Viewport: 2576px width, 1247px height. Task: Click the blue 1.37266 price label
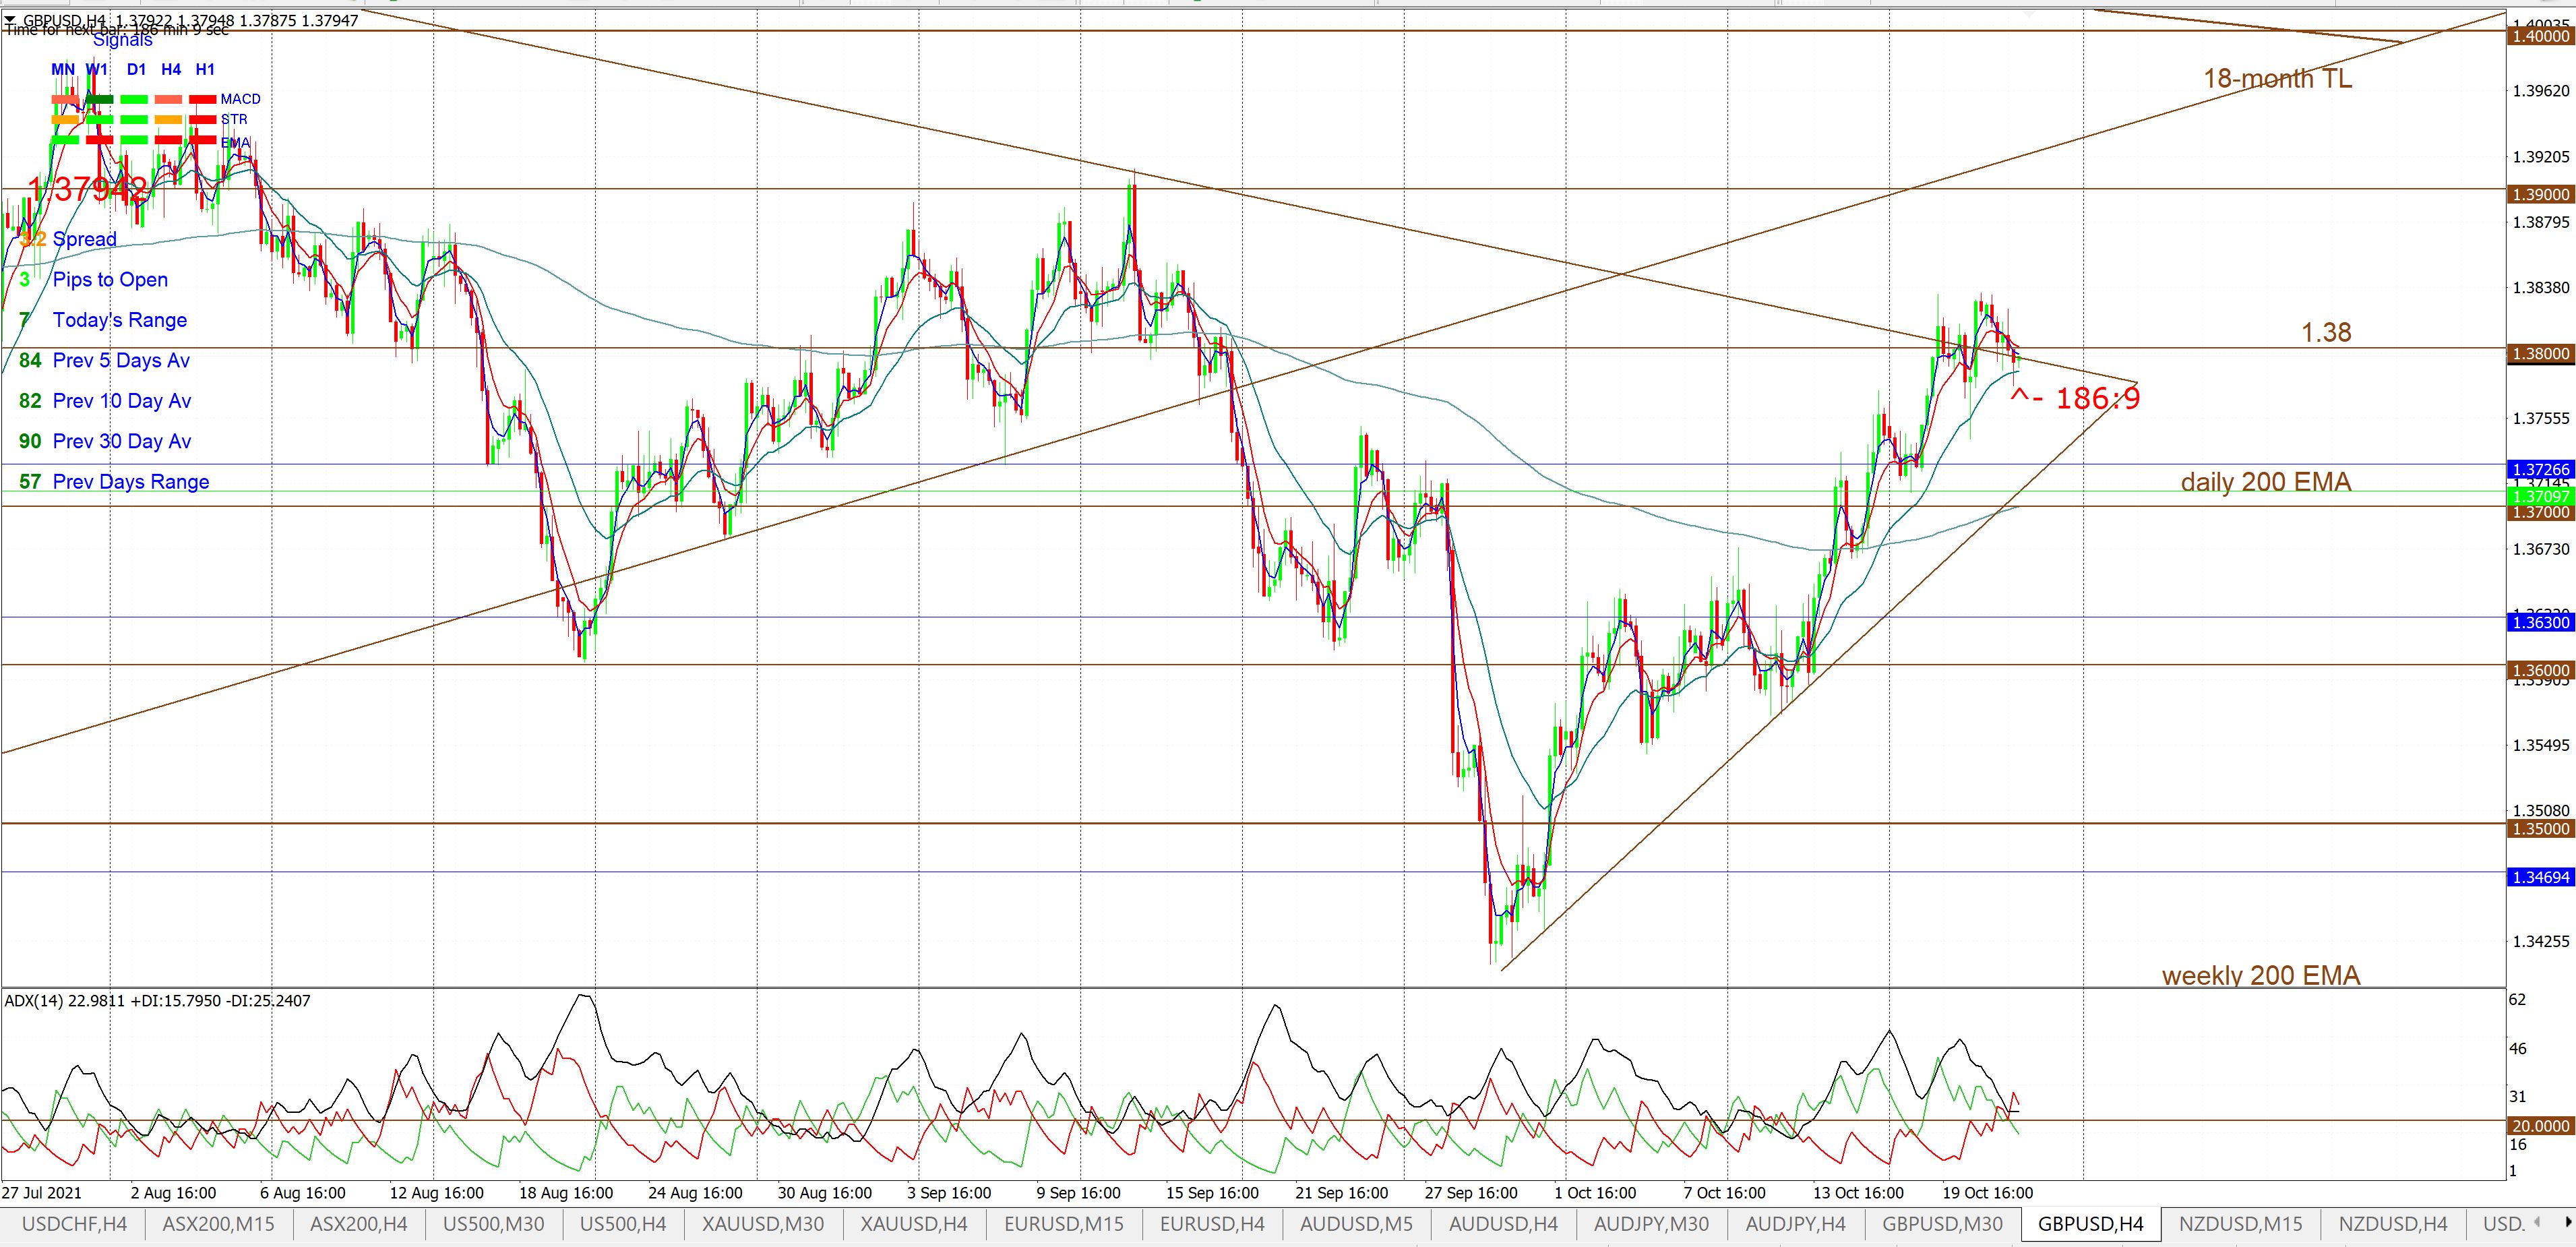point(2540,469)
